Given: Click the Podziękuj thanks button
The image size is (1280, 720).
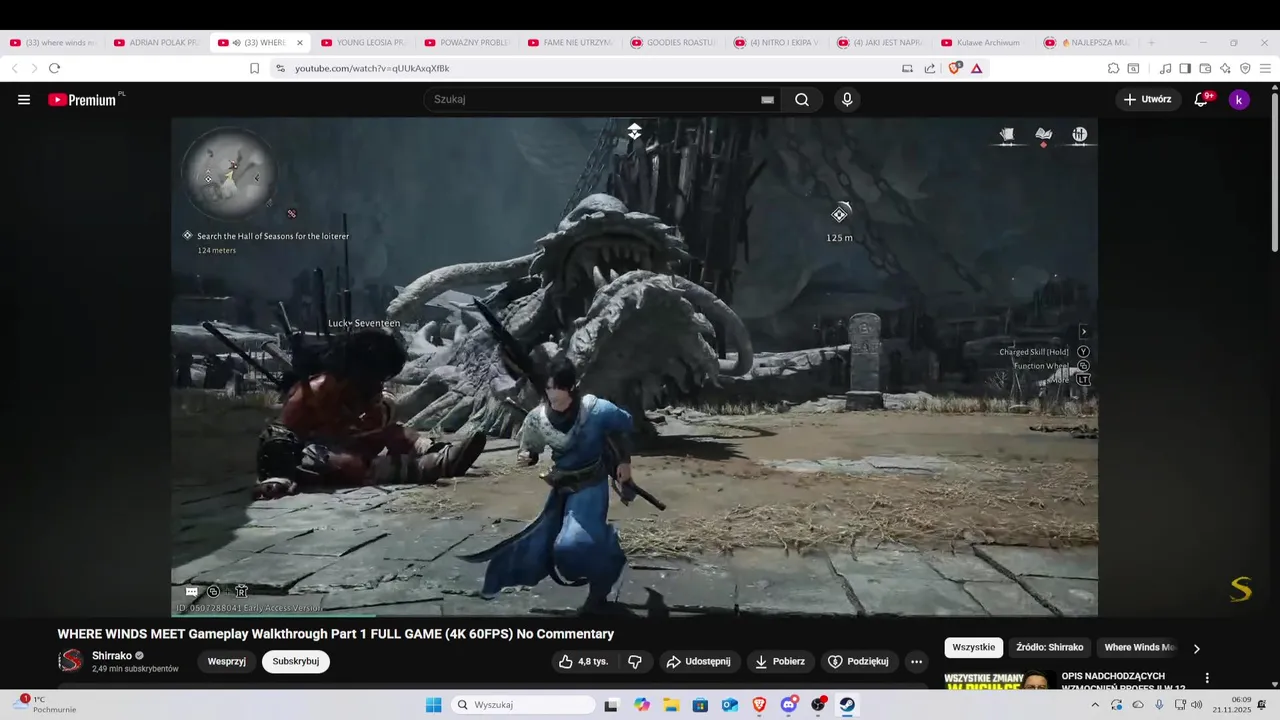Looking at the screenshot, I should tap(858, 662).
